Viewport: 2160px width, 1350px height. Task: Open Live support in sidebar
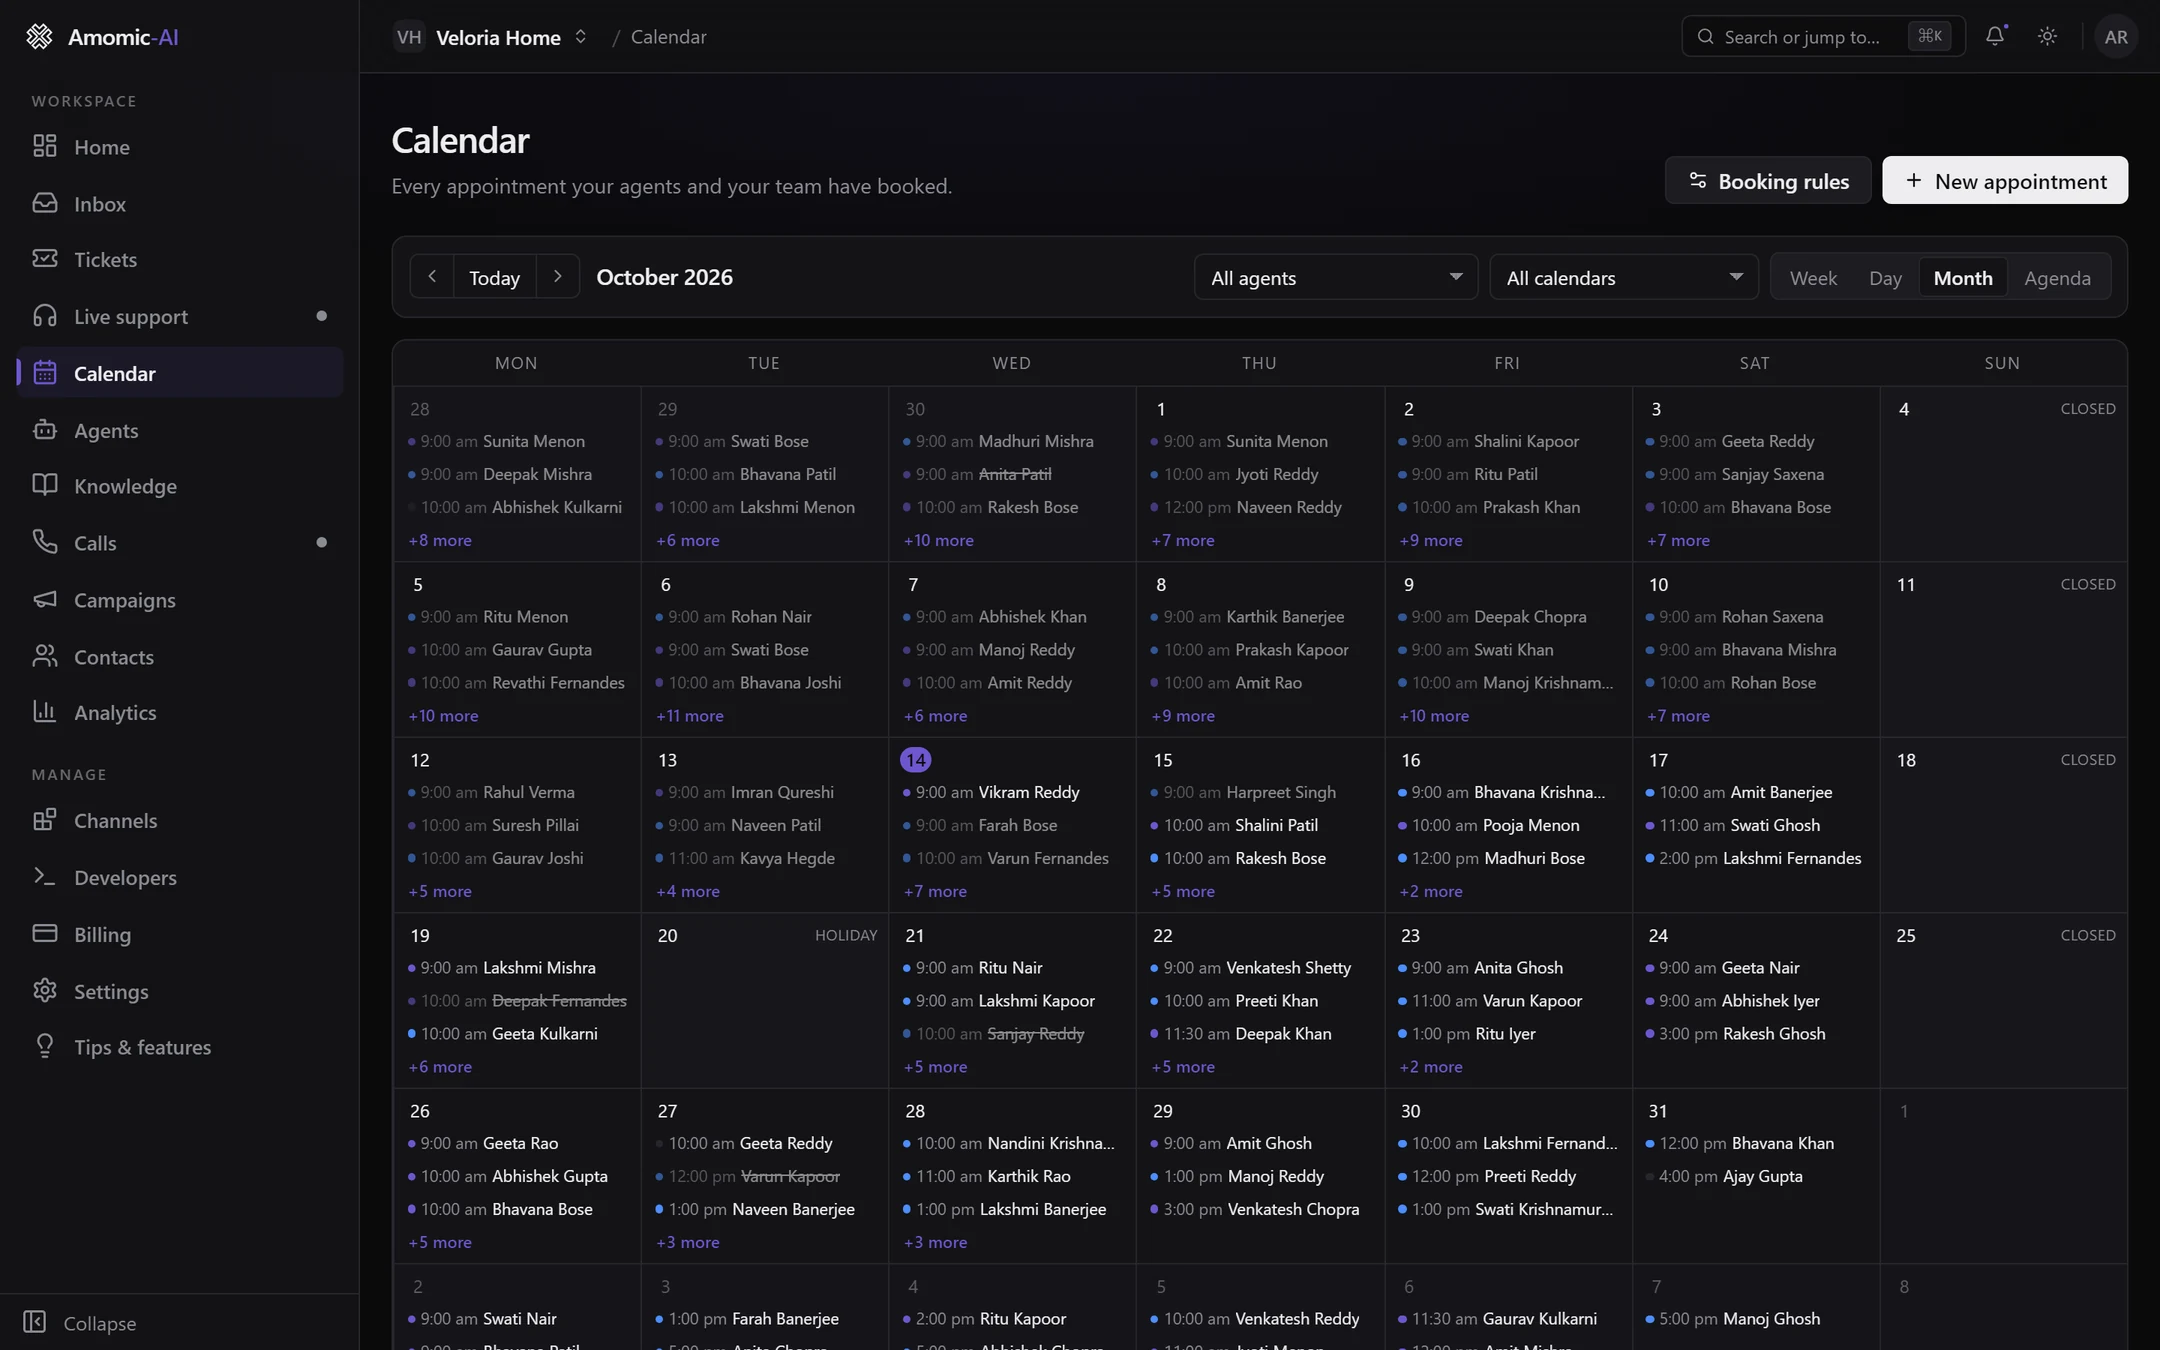(180, 317)
